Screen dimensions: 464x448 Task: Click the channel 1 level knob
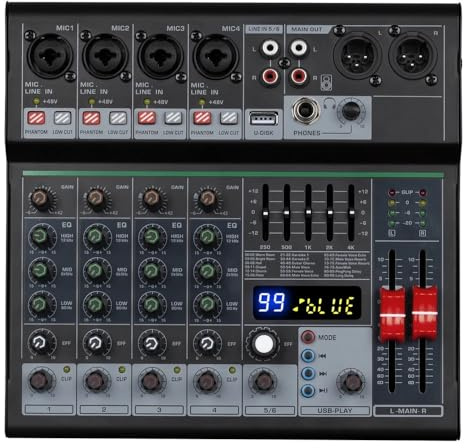tap(40, 381)
